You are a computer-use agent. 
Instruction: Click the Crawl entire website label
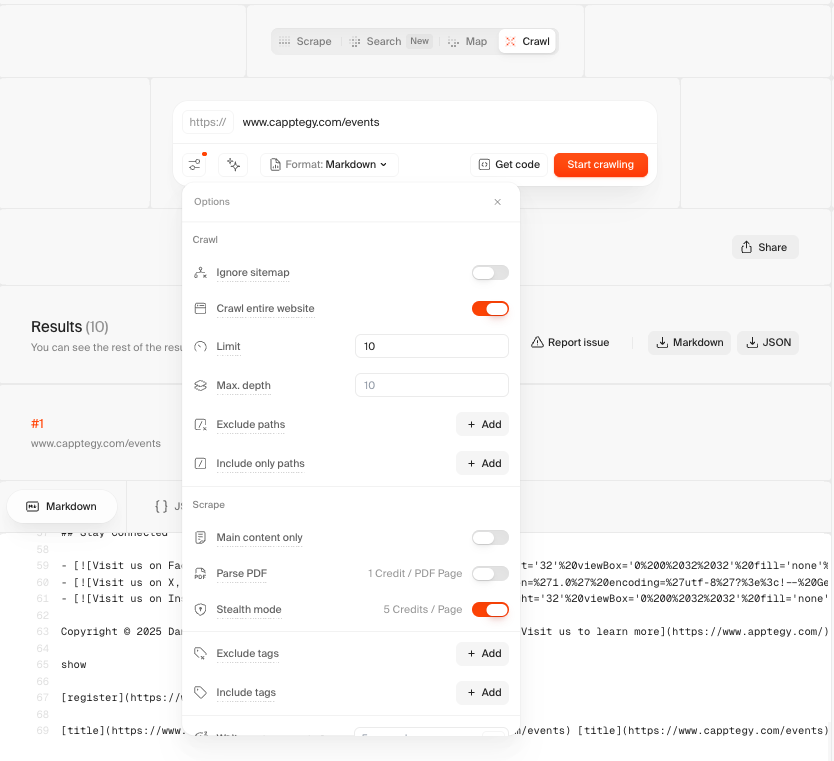[265, 308]
